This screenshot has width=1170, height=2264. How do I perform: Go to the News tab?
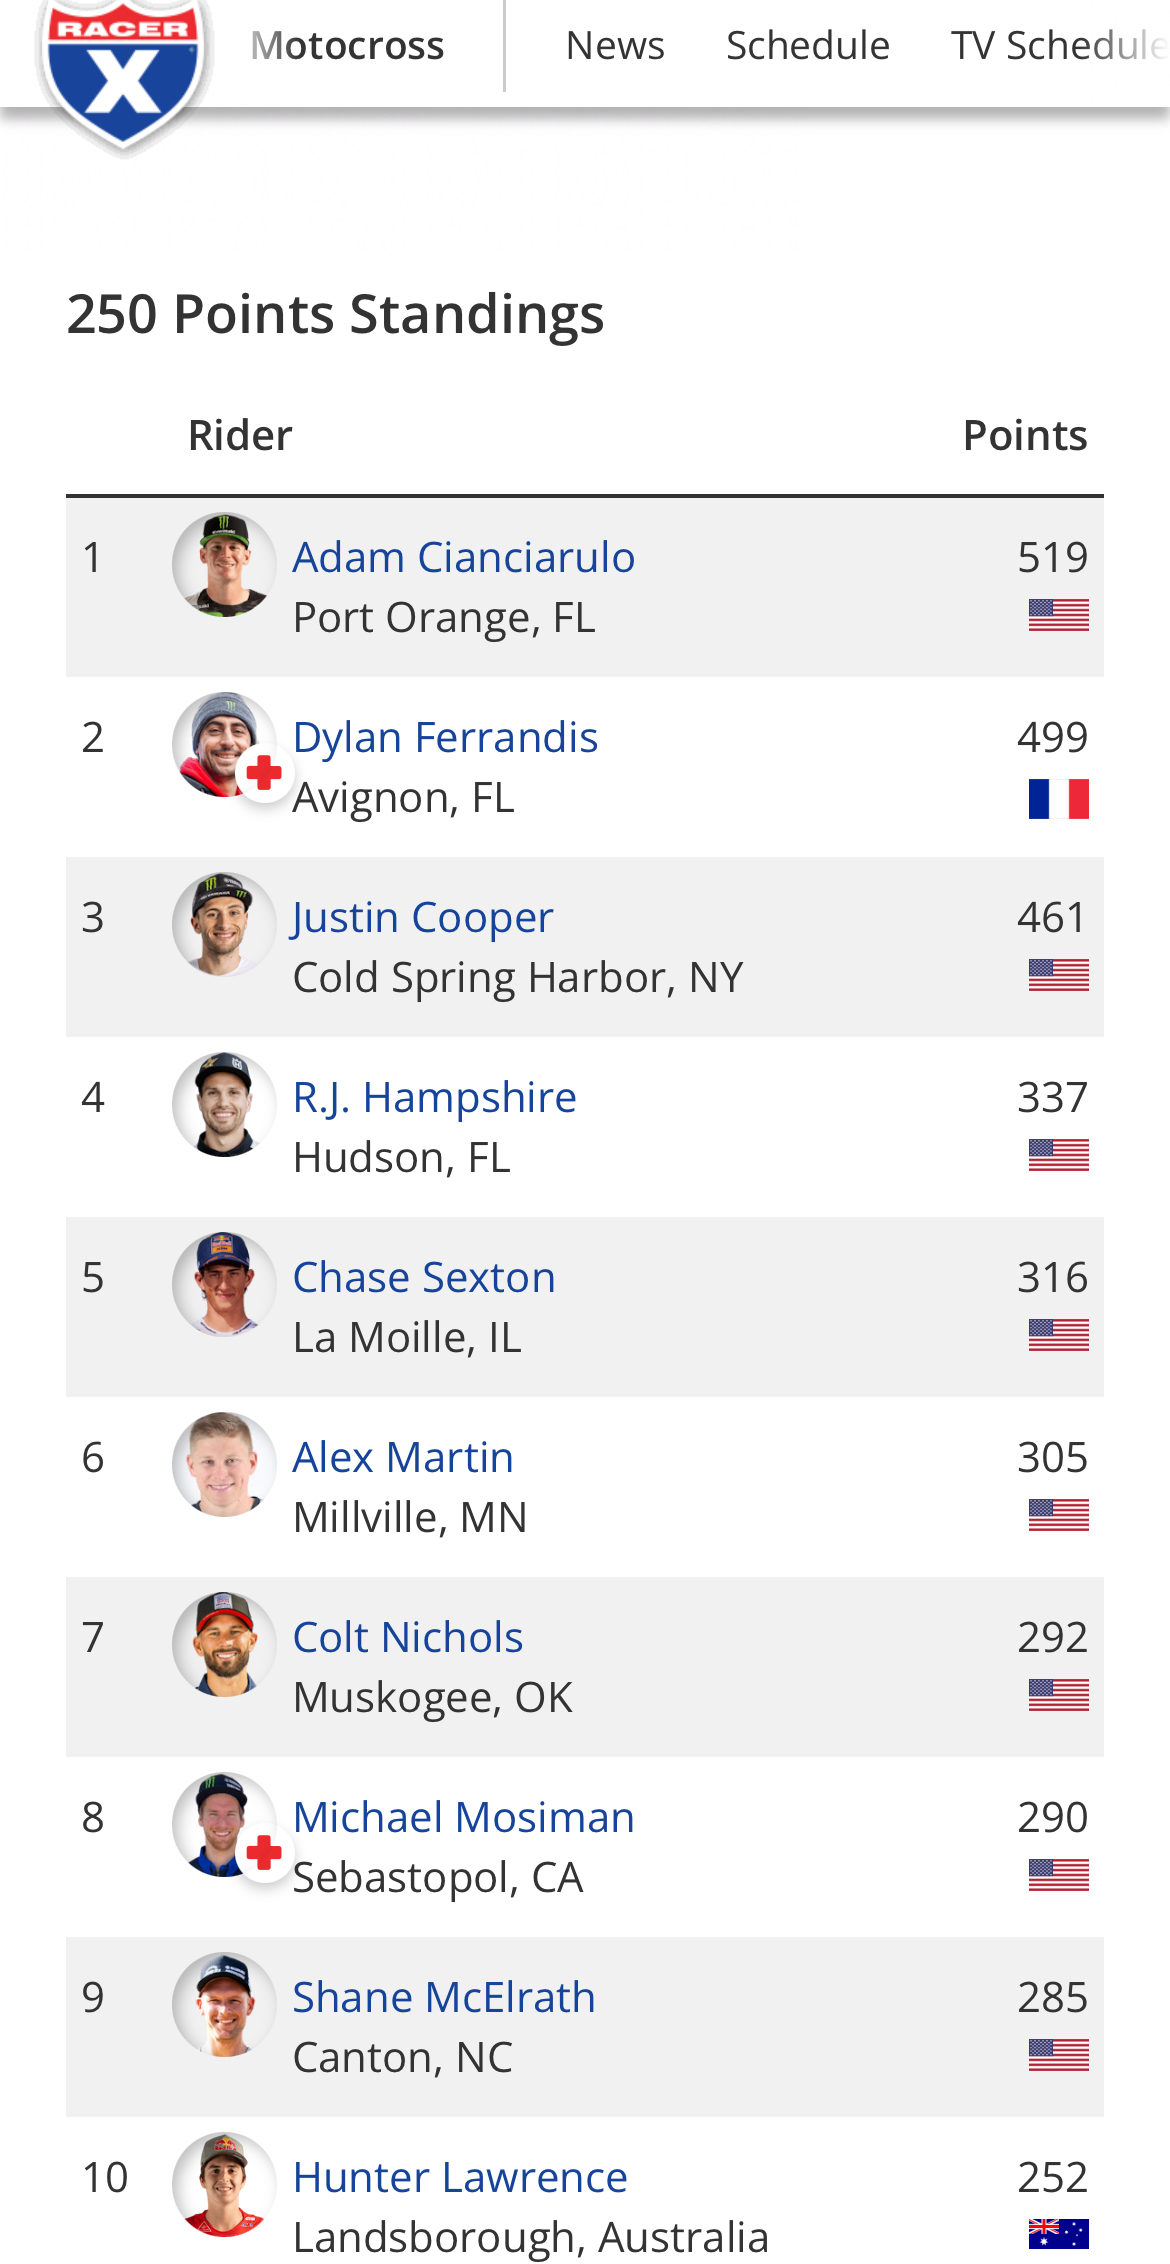point(615,46)
